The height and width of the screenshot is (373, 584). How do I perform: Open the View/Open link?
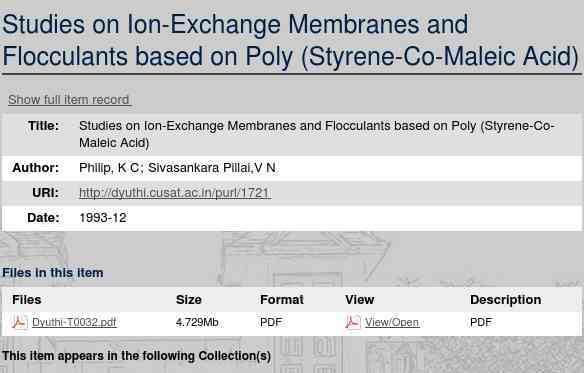coord(392,322)
